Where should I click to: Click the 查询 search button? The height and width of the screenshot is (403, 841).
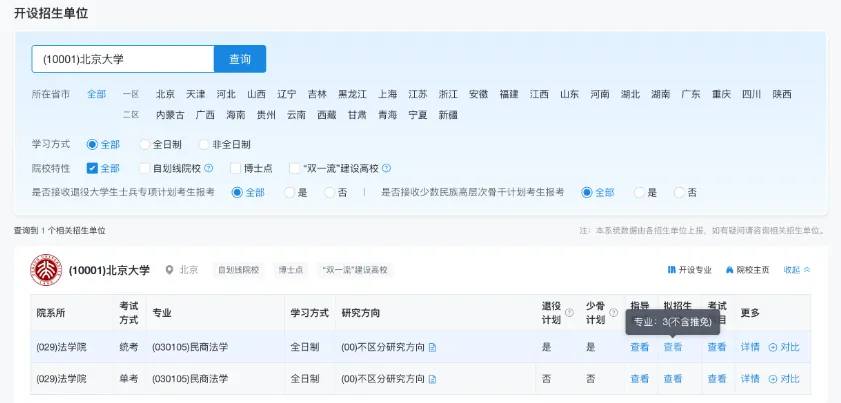(x=240, y=59)
